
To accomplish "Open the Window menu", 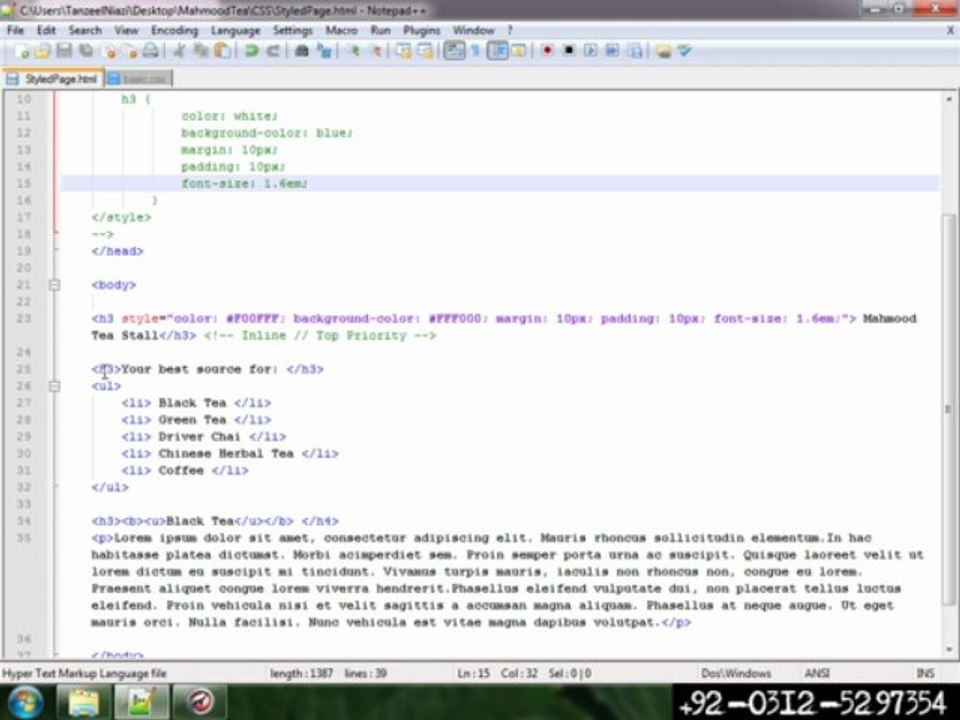I will [473, 30].
